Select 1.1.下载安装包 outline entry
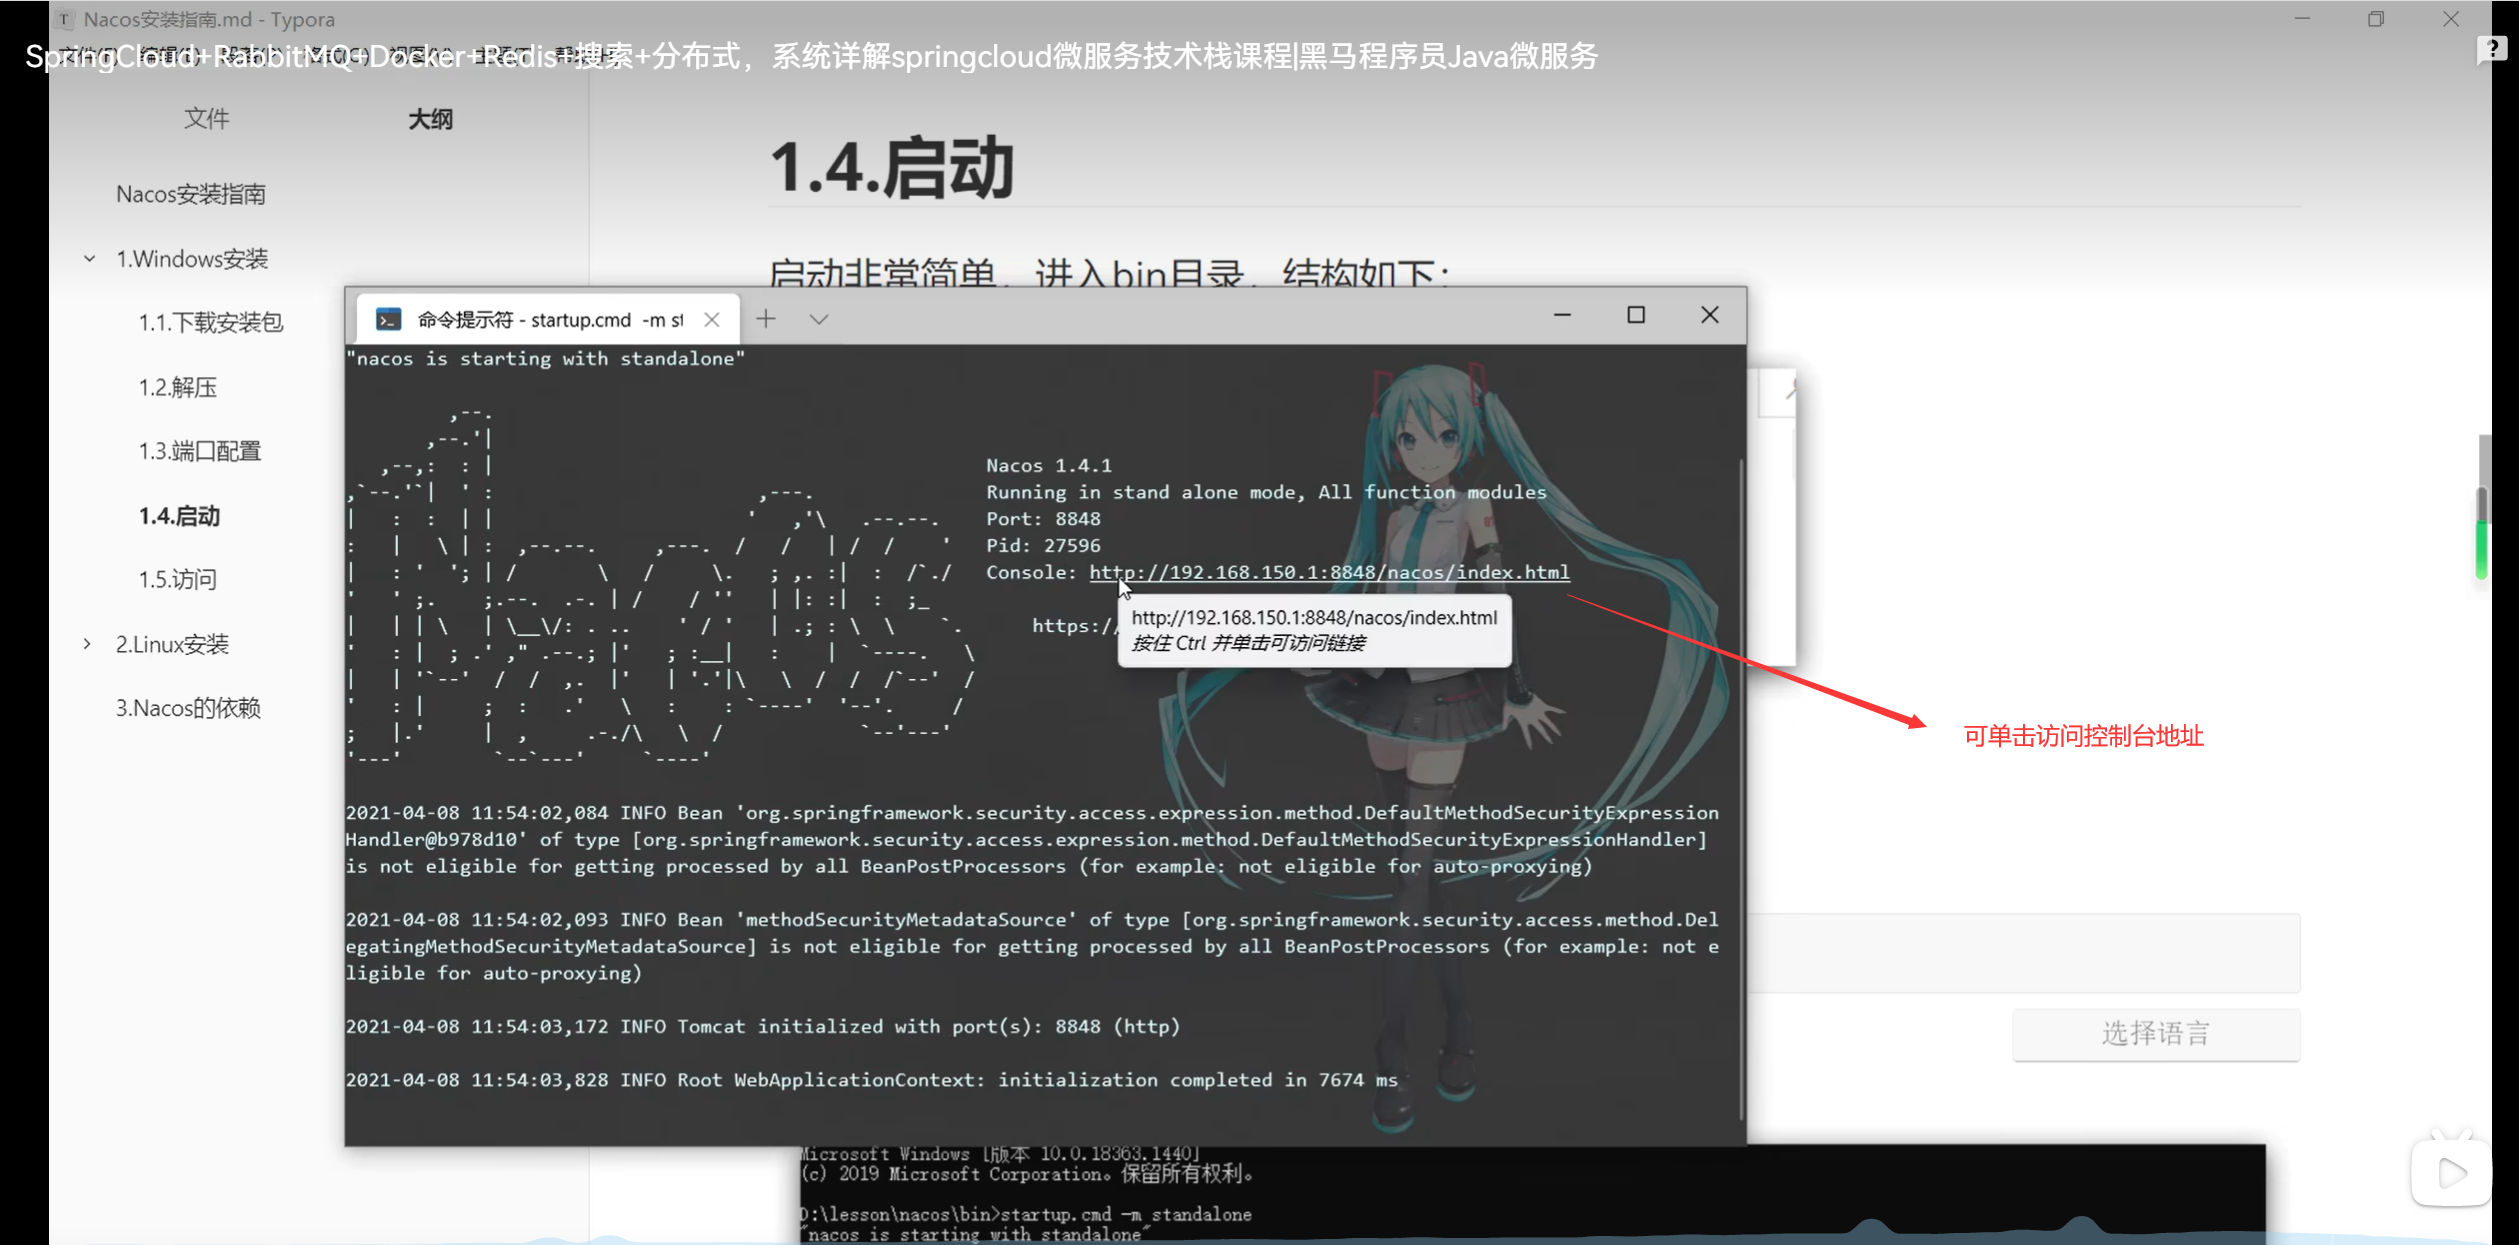The width and height of the screenshot is (2519, 1245). (x=211, y=322)
